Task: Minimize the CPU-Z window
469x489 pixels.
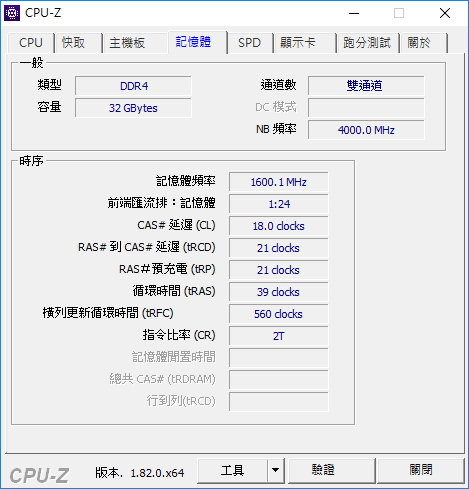Action: [354, 13]
